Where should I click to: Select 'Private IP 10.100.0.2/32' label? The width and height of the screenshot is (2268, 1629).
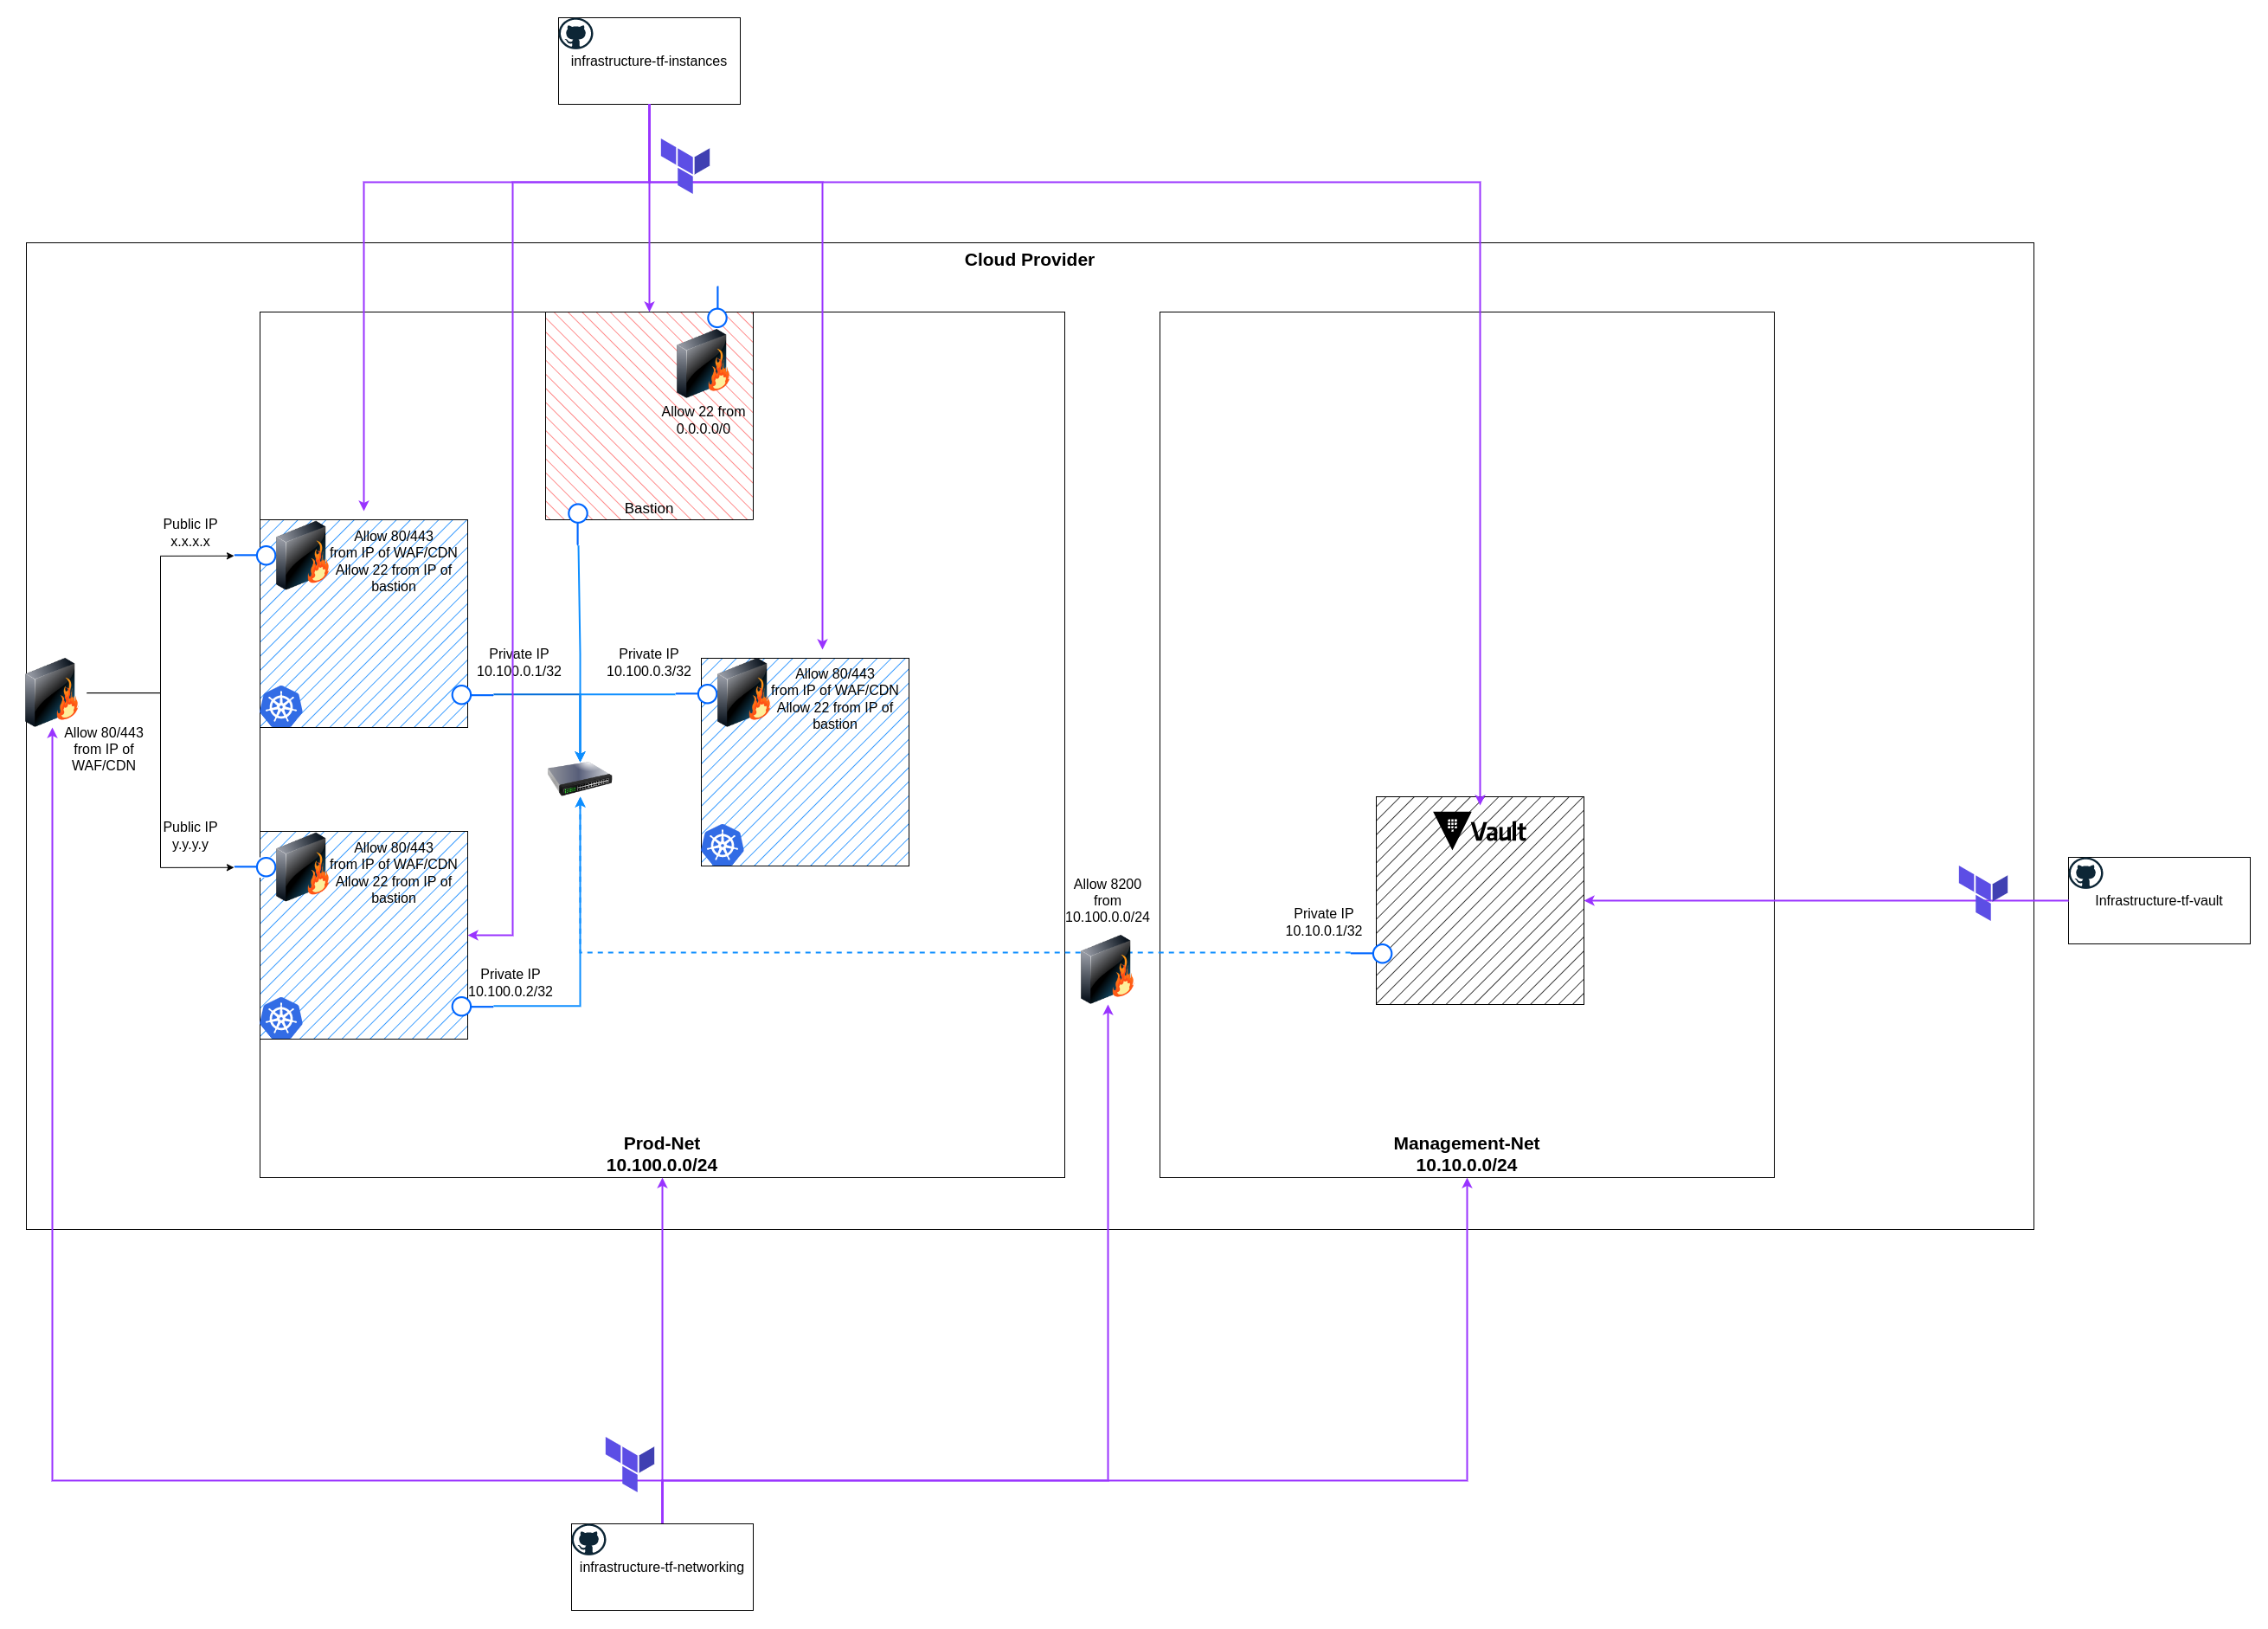point(510,982)
